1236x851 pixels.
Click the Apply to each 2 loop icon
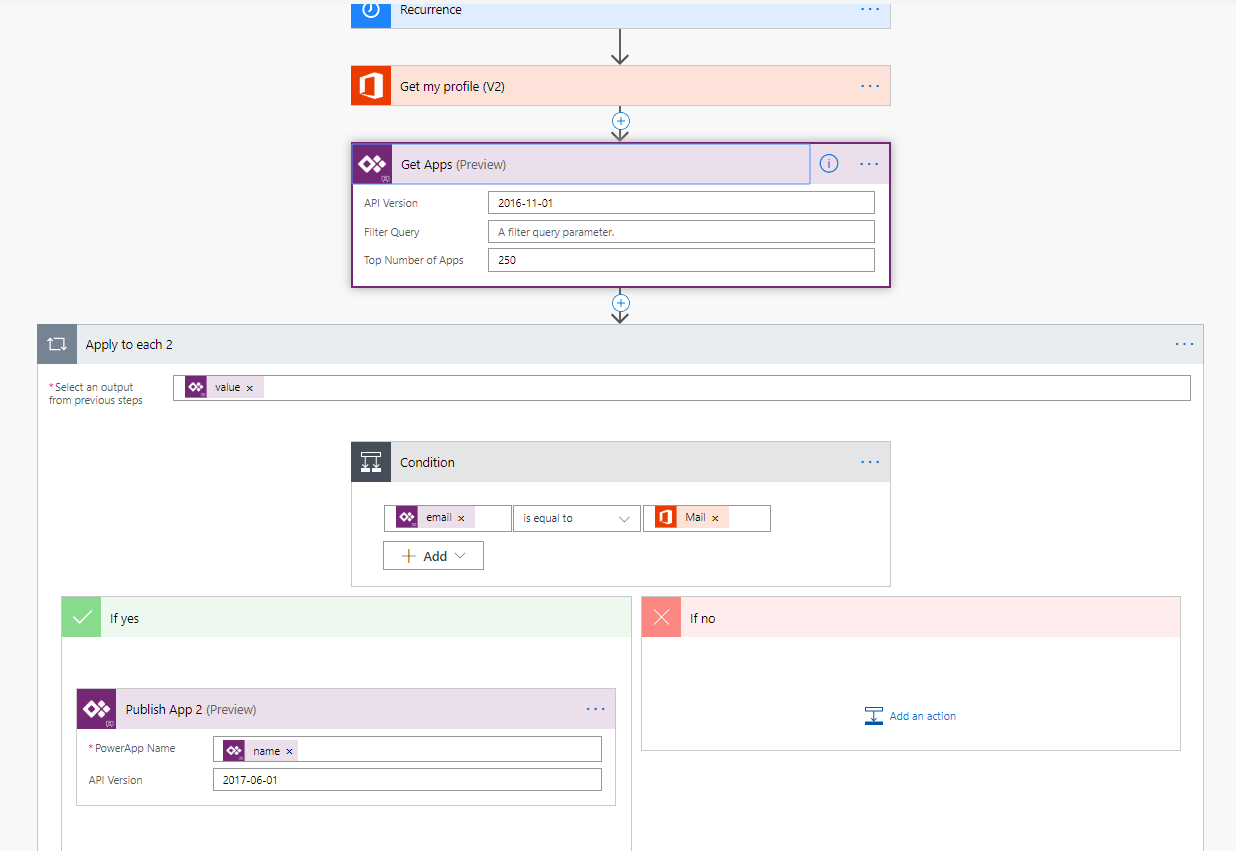click(x=57, y=344)
